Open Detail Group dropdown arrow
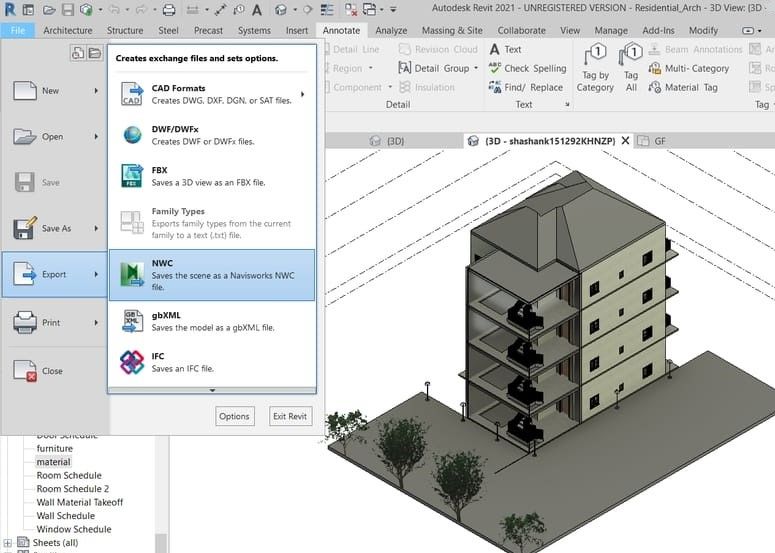This screenshot has width=775, height=553. [x=476, y=68]
